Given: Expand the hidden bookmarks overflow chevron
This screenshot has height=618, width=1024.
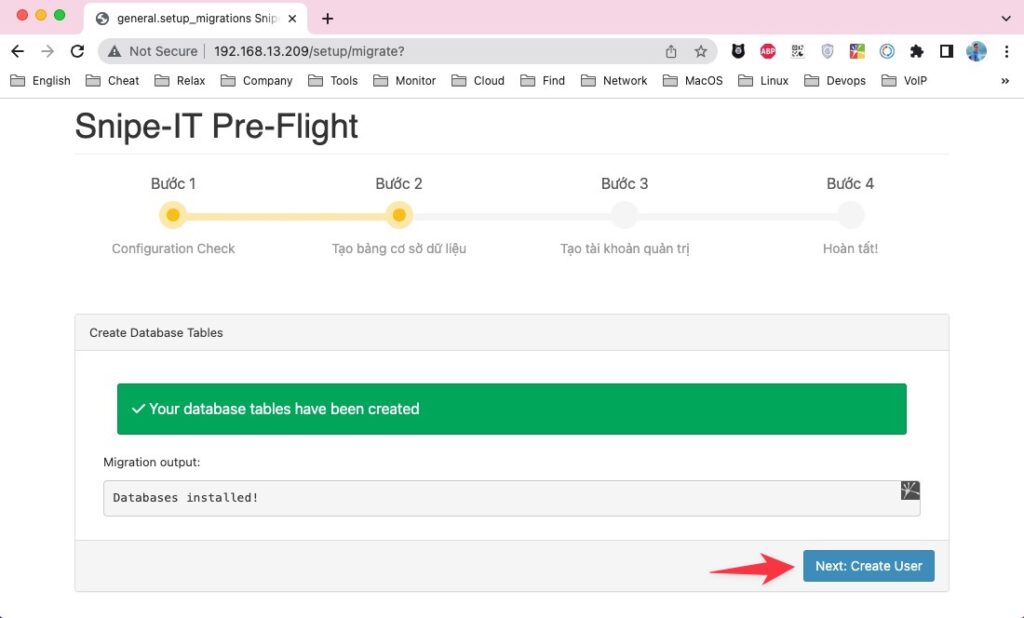Looking at the screenshot, I should pyautogui.click(x=1005, y=80).
